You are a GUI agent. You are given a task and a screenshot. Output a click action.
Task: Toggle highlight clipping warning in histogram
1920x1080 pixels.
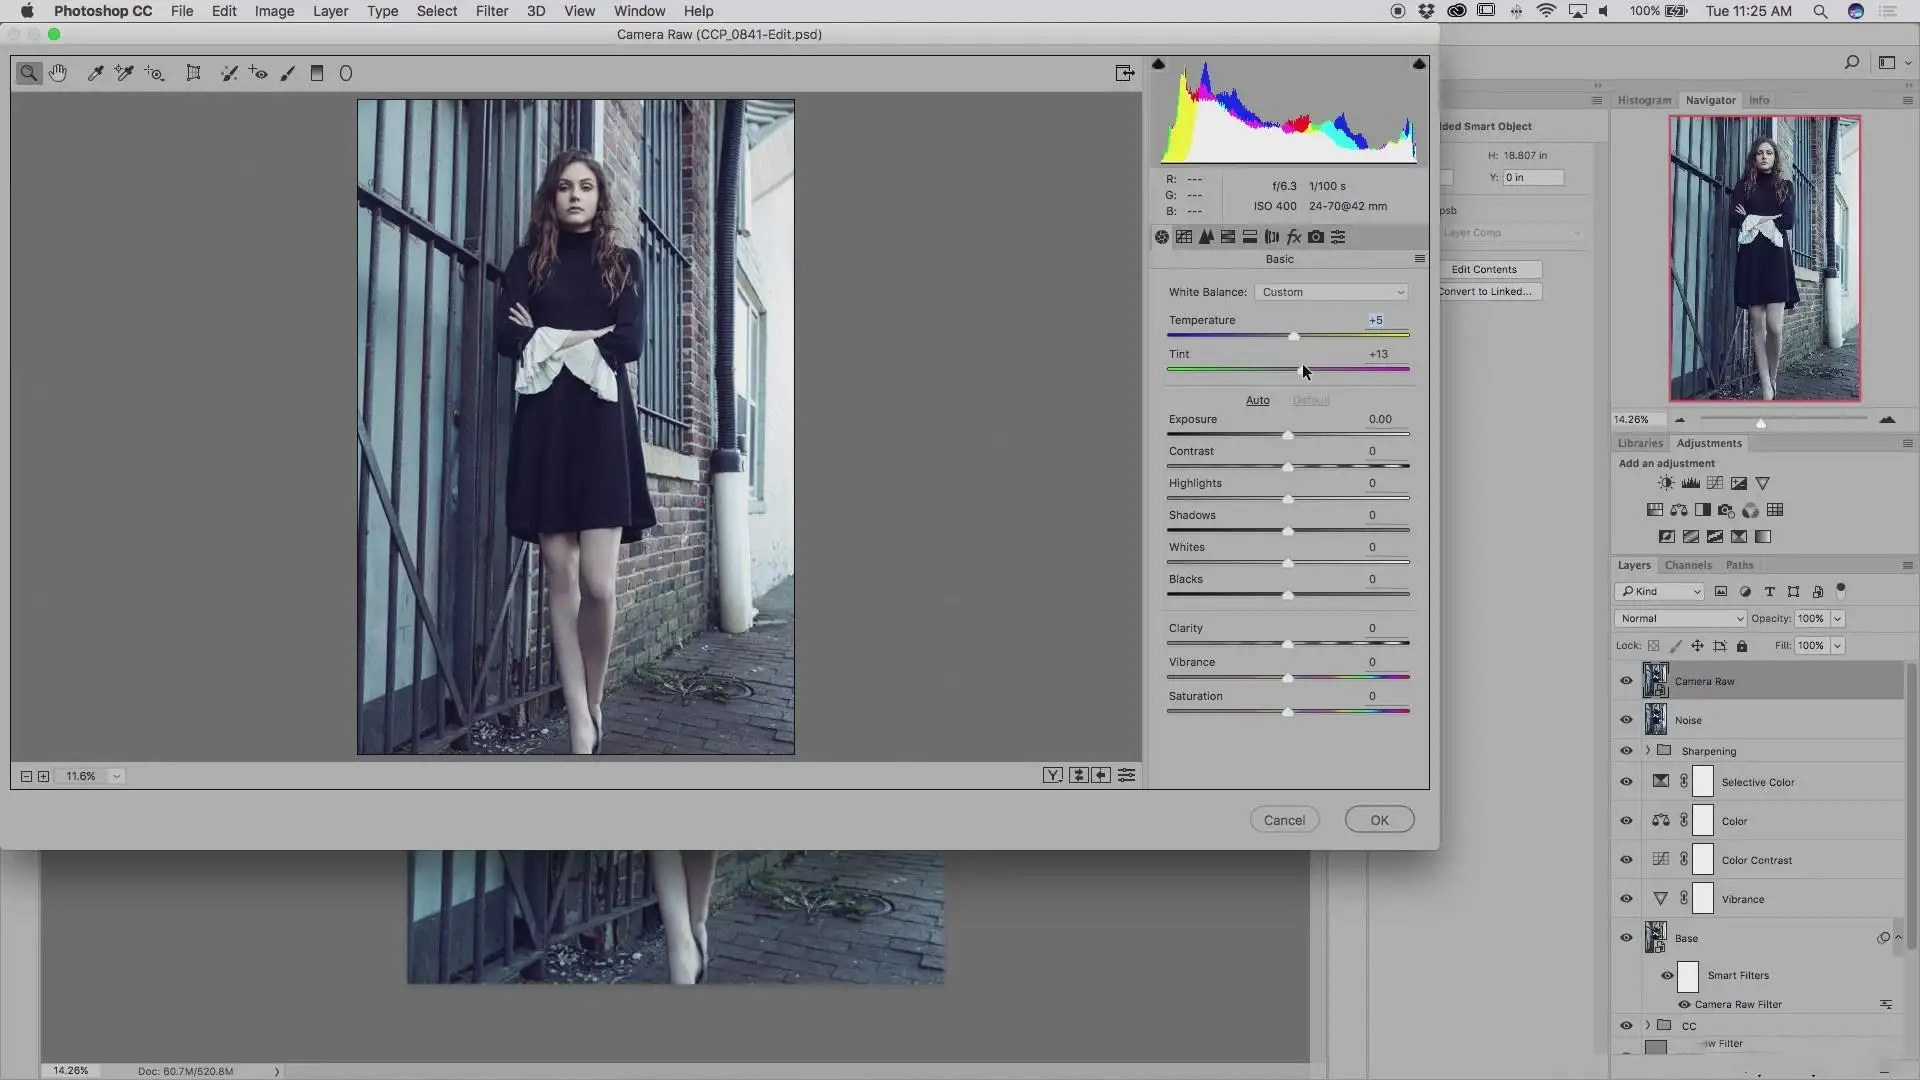pos(1419,64)
